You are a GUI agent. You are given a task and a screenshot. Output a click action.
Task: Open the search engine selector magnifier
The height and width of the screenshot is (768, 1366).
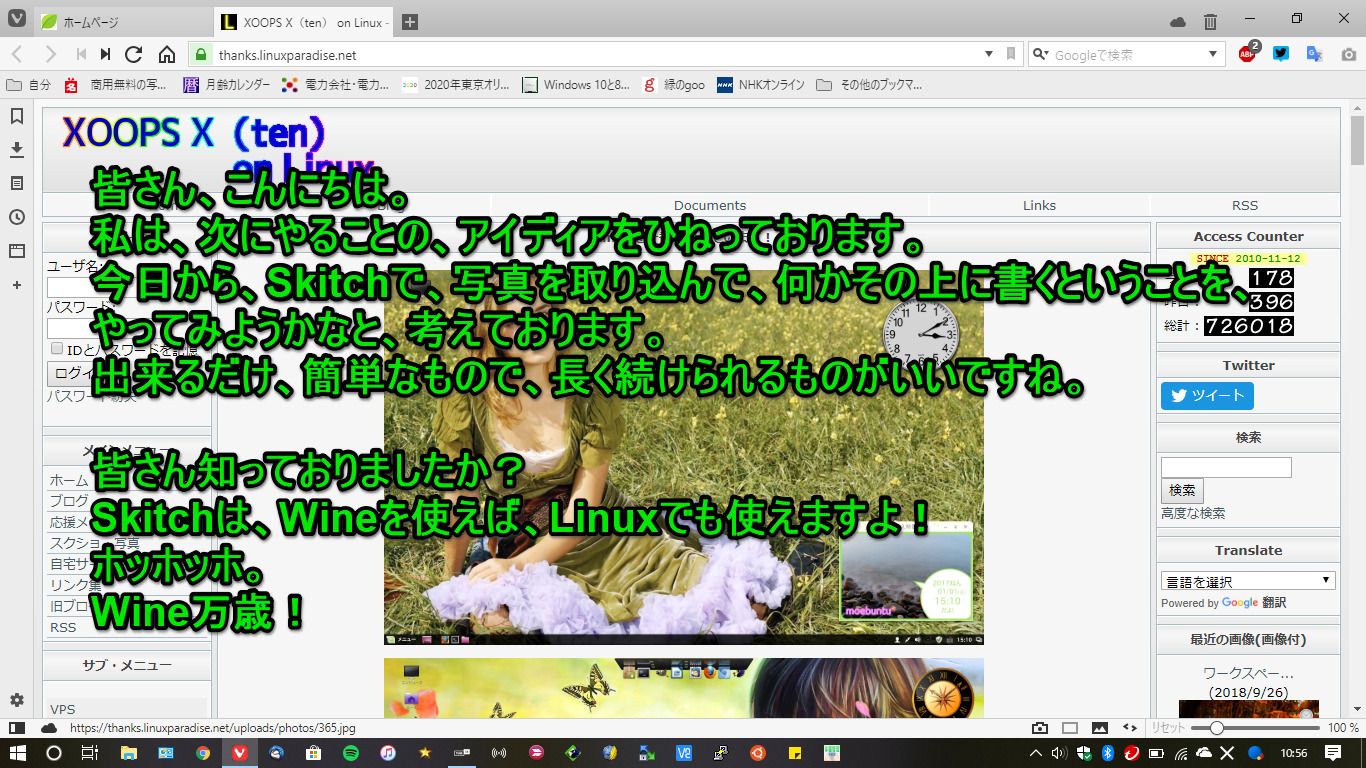click(x=1041, y=54)
